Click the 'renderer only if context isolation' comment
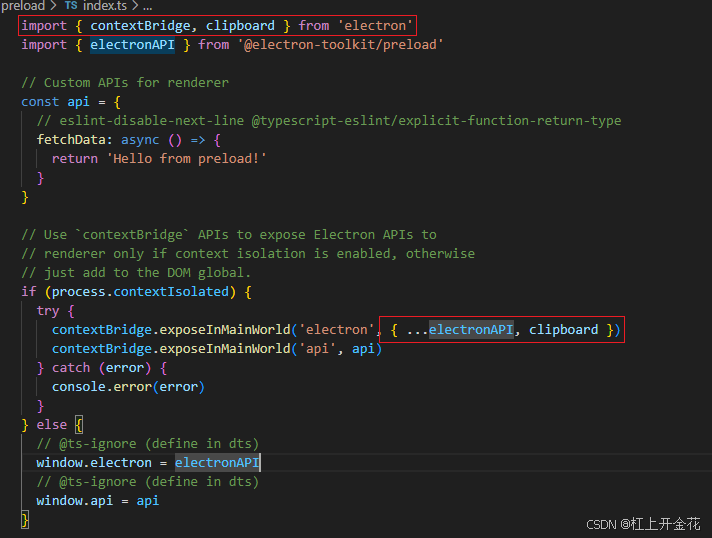 pos(248,254)
